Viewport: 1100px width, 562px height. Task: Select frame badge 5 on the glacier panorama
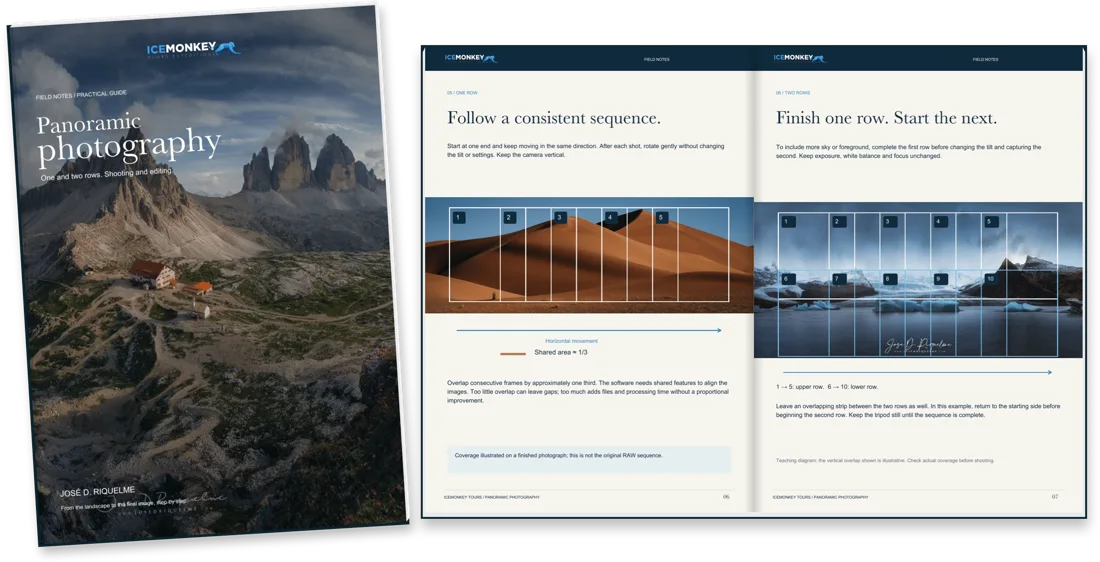coord(990,222)
